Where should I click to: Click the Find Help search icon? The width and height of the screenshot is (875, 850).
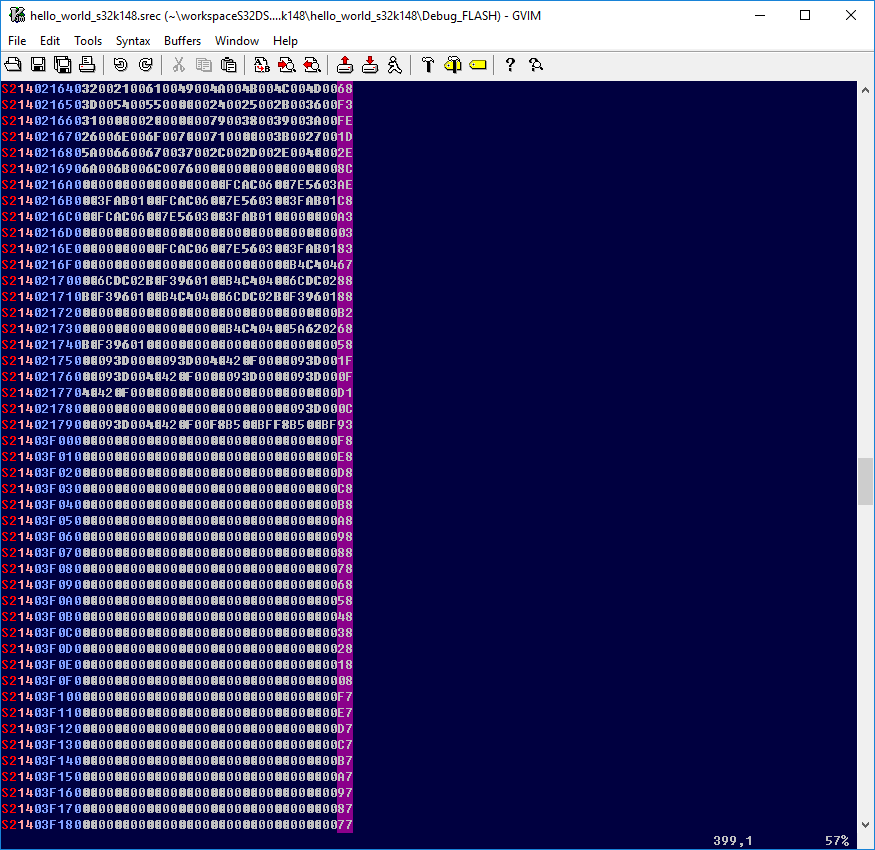[x=536, y=65]
